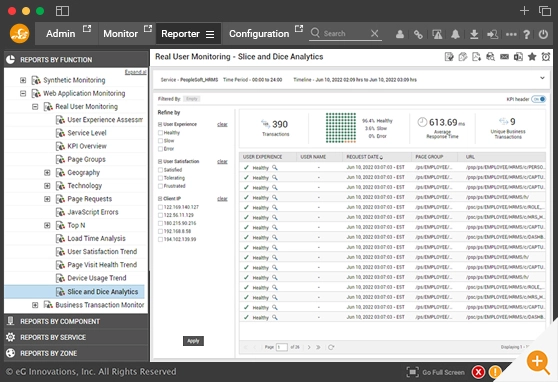558x382 pixels.
Task: Toggle the KPI header switch
Action: pyautogui.click(x=538, y=99)
